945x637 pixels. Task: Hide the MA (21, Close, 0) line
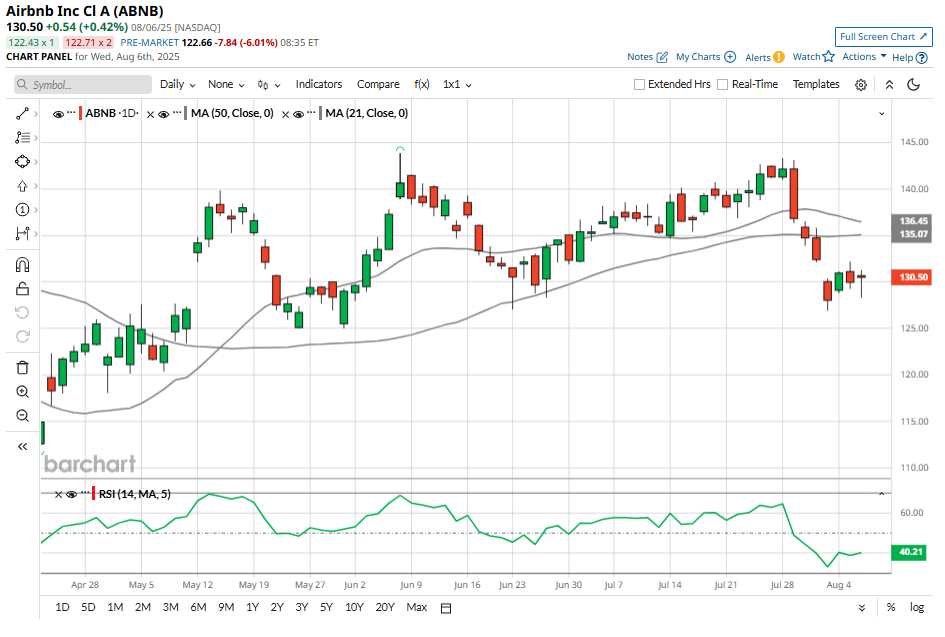click(x=298, y=114)
